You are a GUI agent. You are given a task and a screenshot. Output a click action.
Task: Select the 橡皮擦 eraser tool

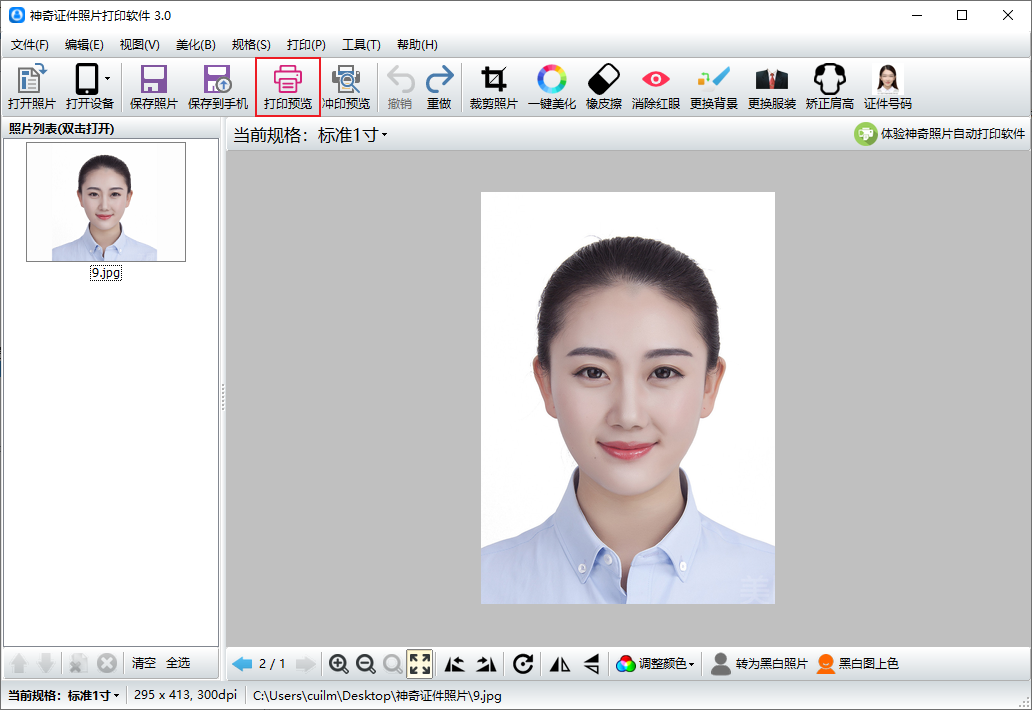(x=603, y=80)
